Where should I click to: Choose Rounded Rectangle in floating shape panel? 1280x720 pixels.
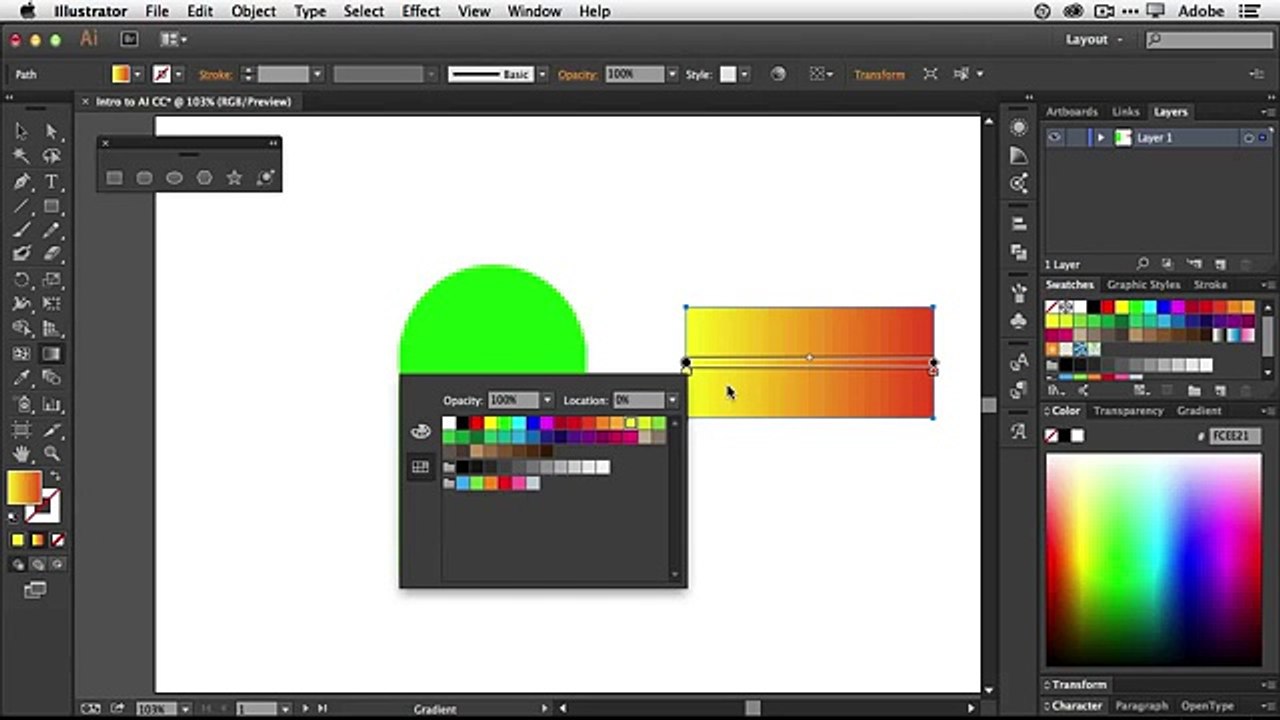(144, 177)
